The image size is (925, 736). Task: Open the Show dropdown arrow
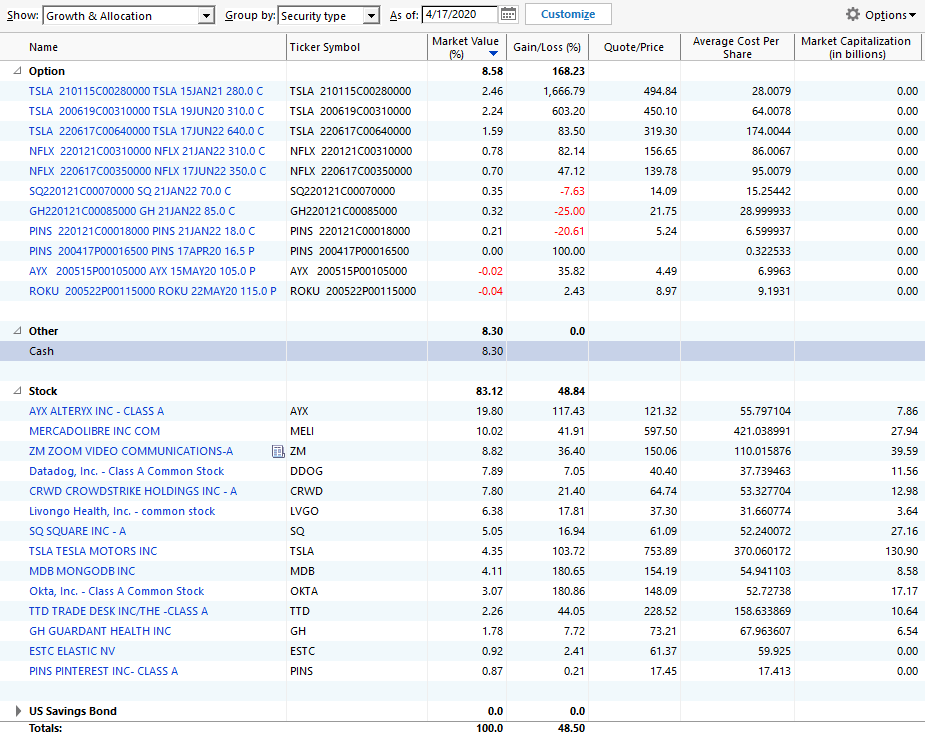coord(206,16)
